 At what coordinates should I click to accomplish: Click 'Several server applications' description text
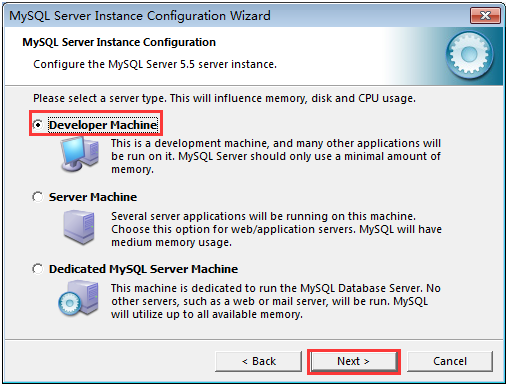[x=276, y=229]
